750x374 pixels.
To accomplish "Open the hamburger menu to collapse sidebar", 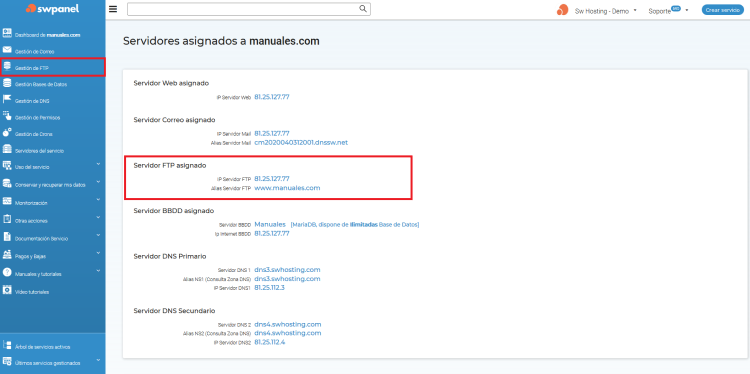I will click(113, 9).
